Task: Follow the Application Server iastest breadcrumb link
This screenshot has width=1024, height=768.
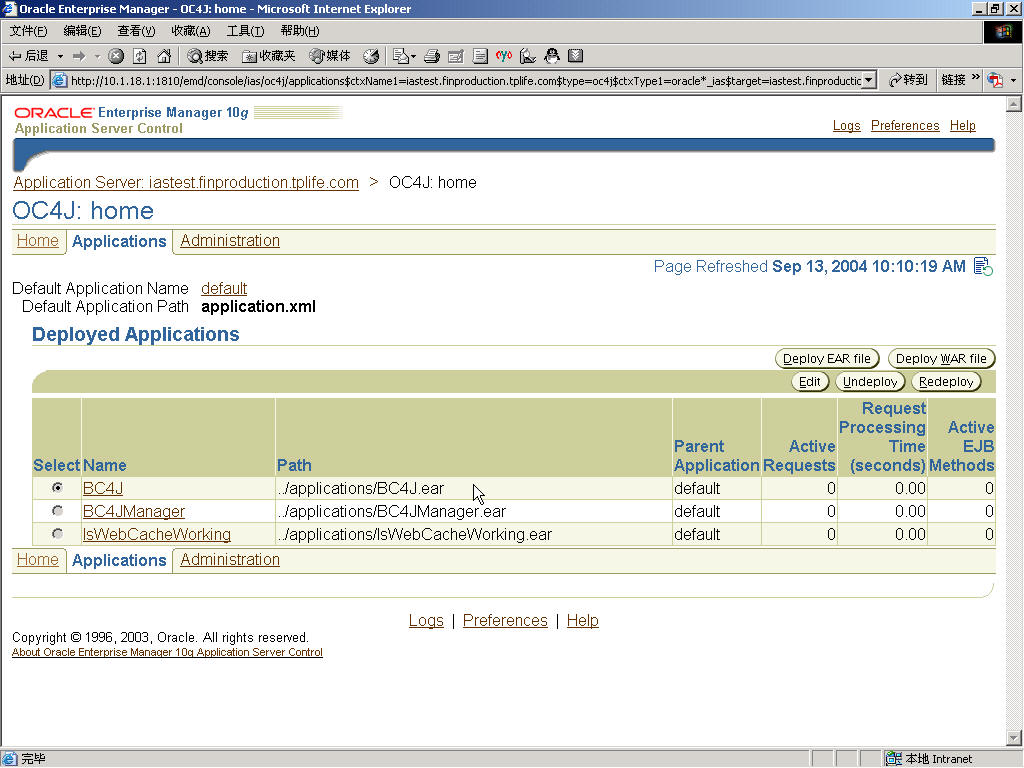Action: point(186,182)
